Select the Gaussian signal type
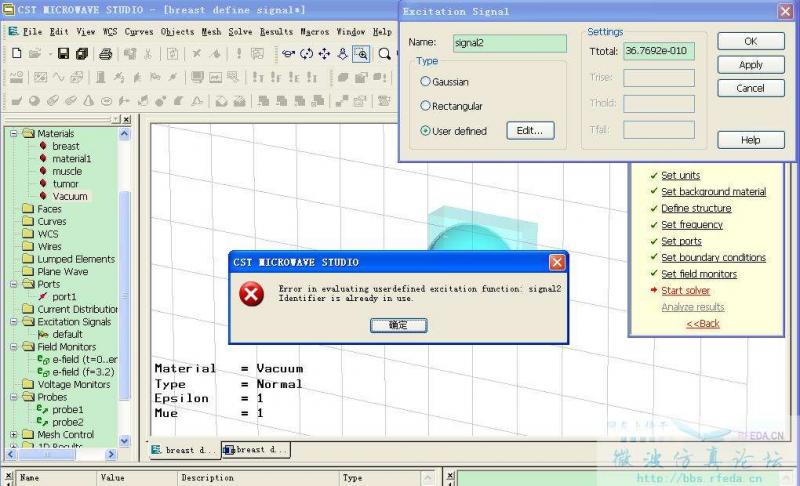 (425, 81)
